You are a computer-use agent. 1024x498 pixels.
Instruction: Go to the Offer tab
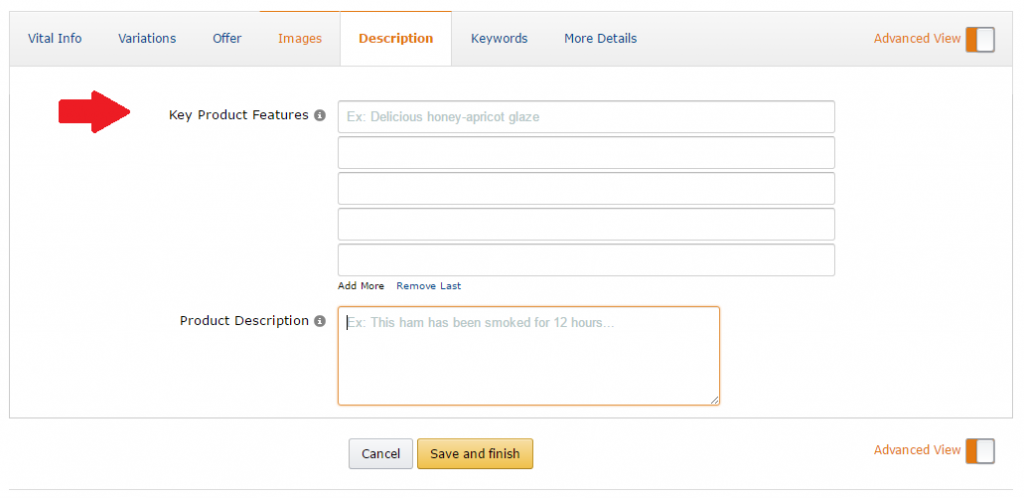(x=227, y=39)
